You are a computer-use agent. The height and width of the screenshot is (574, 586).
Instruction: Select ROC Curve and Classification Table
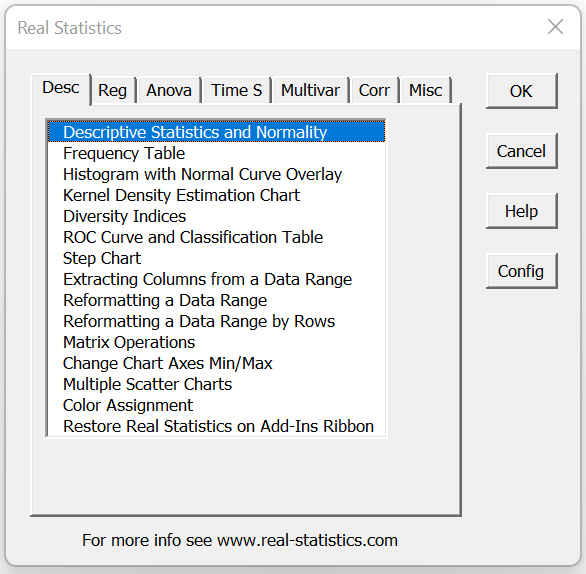click(x=217, y=237)
